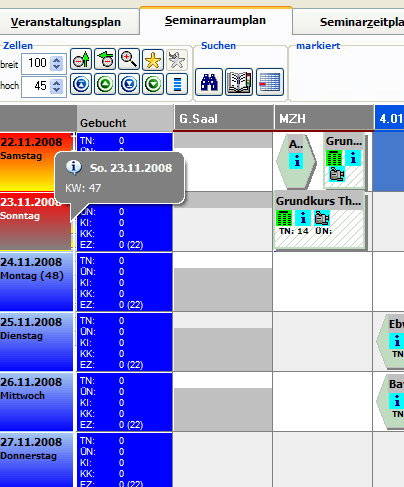Click the green up-arrow circle icon
This screenshot has height=487, width=404.
tap(105, 84)
